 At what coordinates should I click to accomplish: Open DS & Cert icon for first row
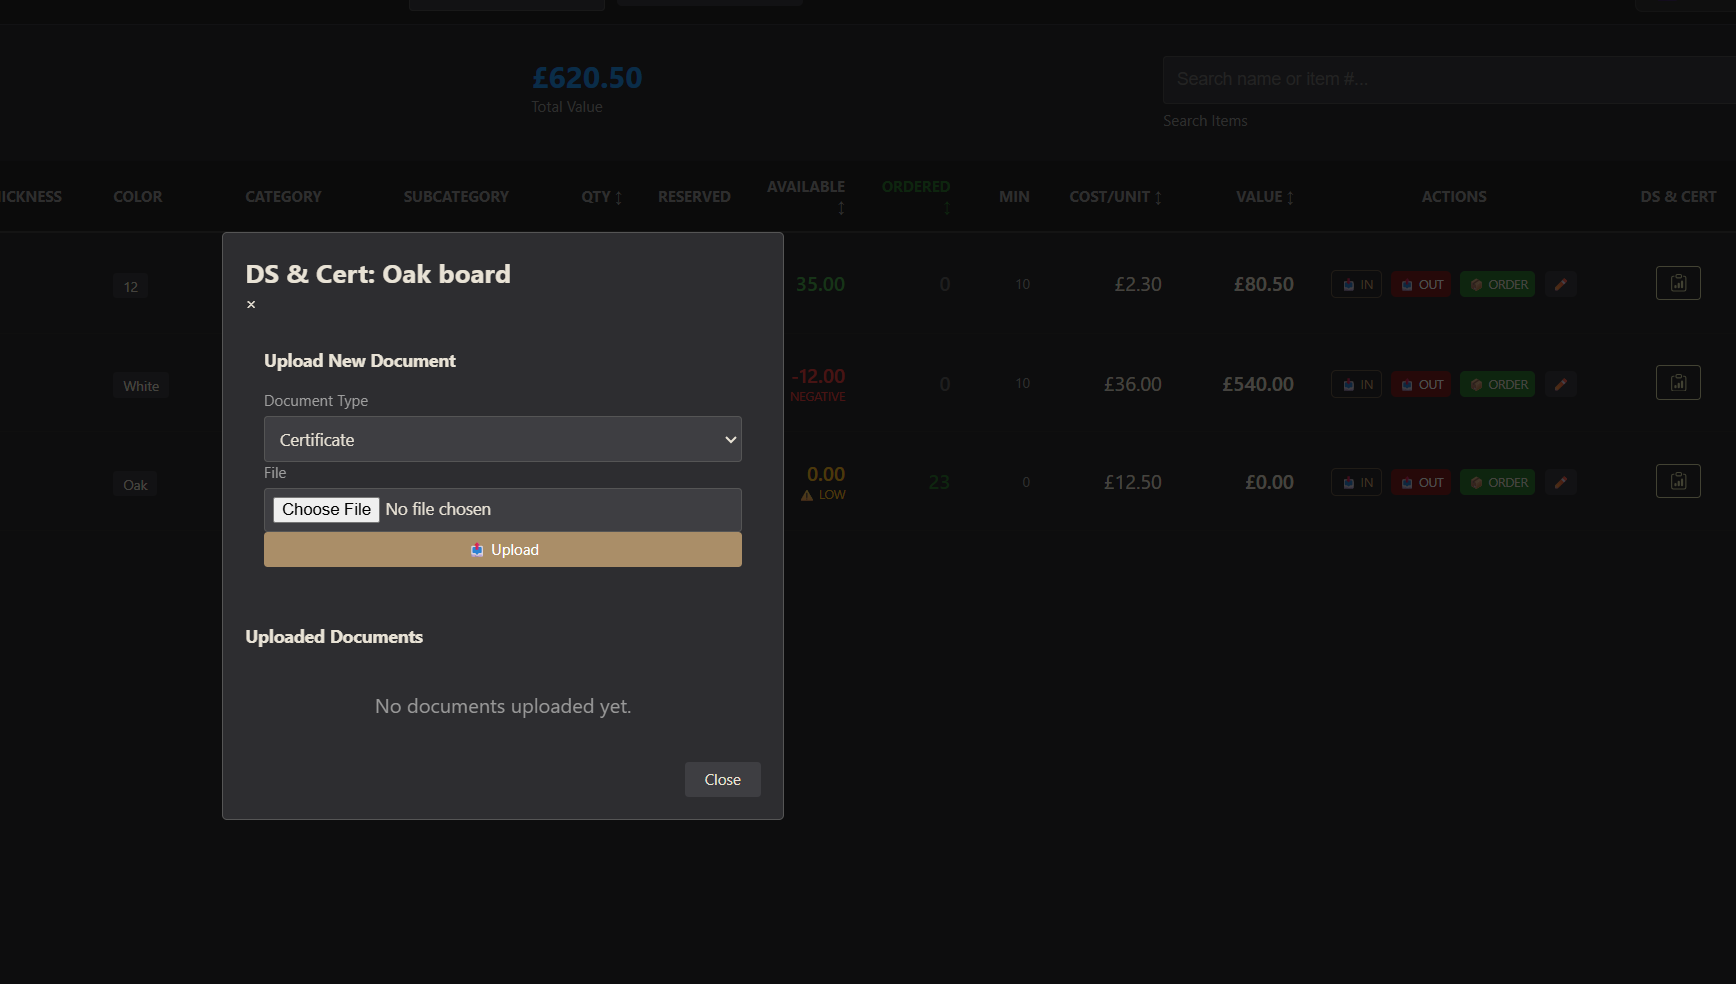coord(1678,283)
